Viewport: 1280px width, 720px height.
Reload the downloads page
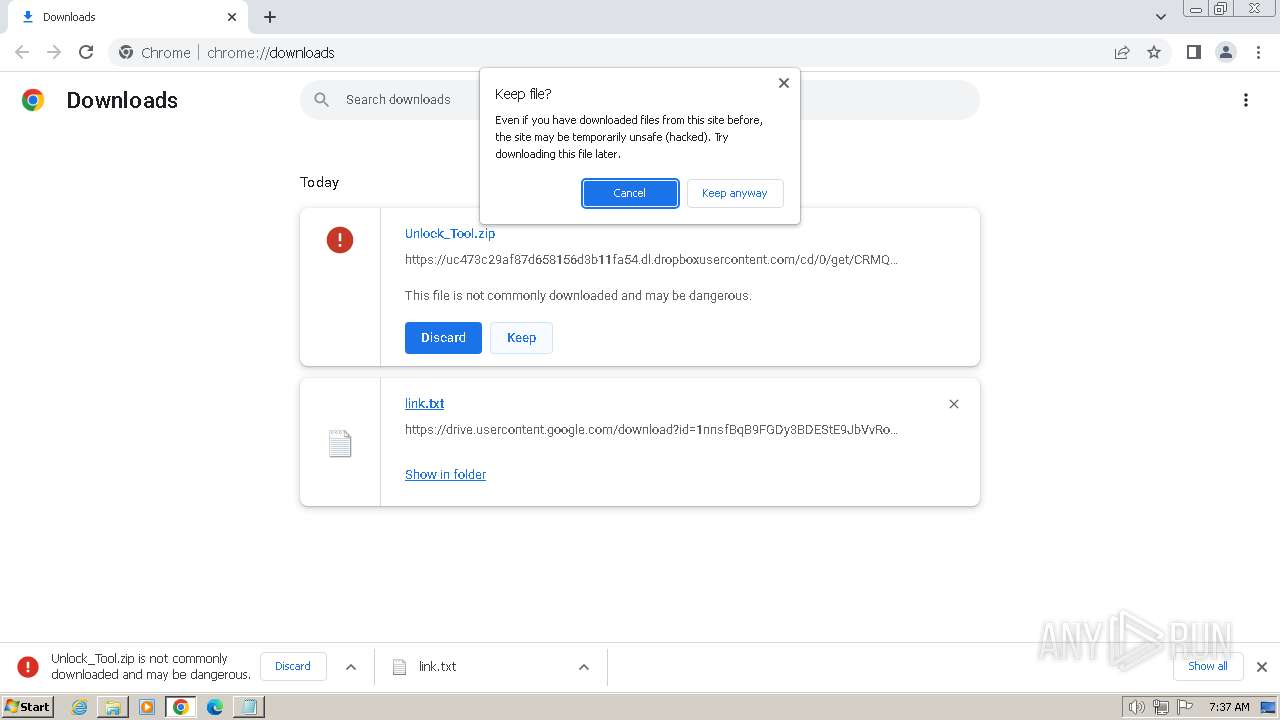click(x=86, y=52)
